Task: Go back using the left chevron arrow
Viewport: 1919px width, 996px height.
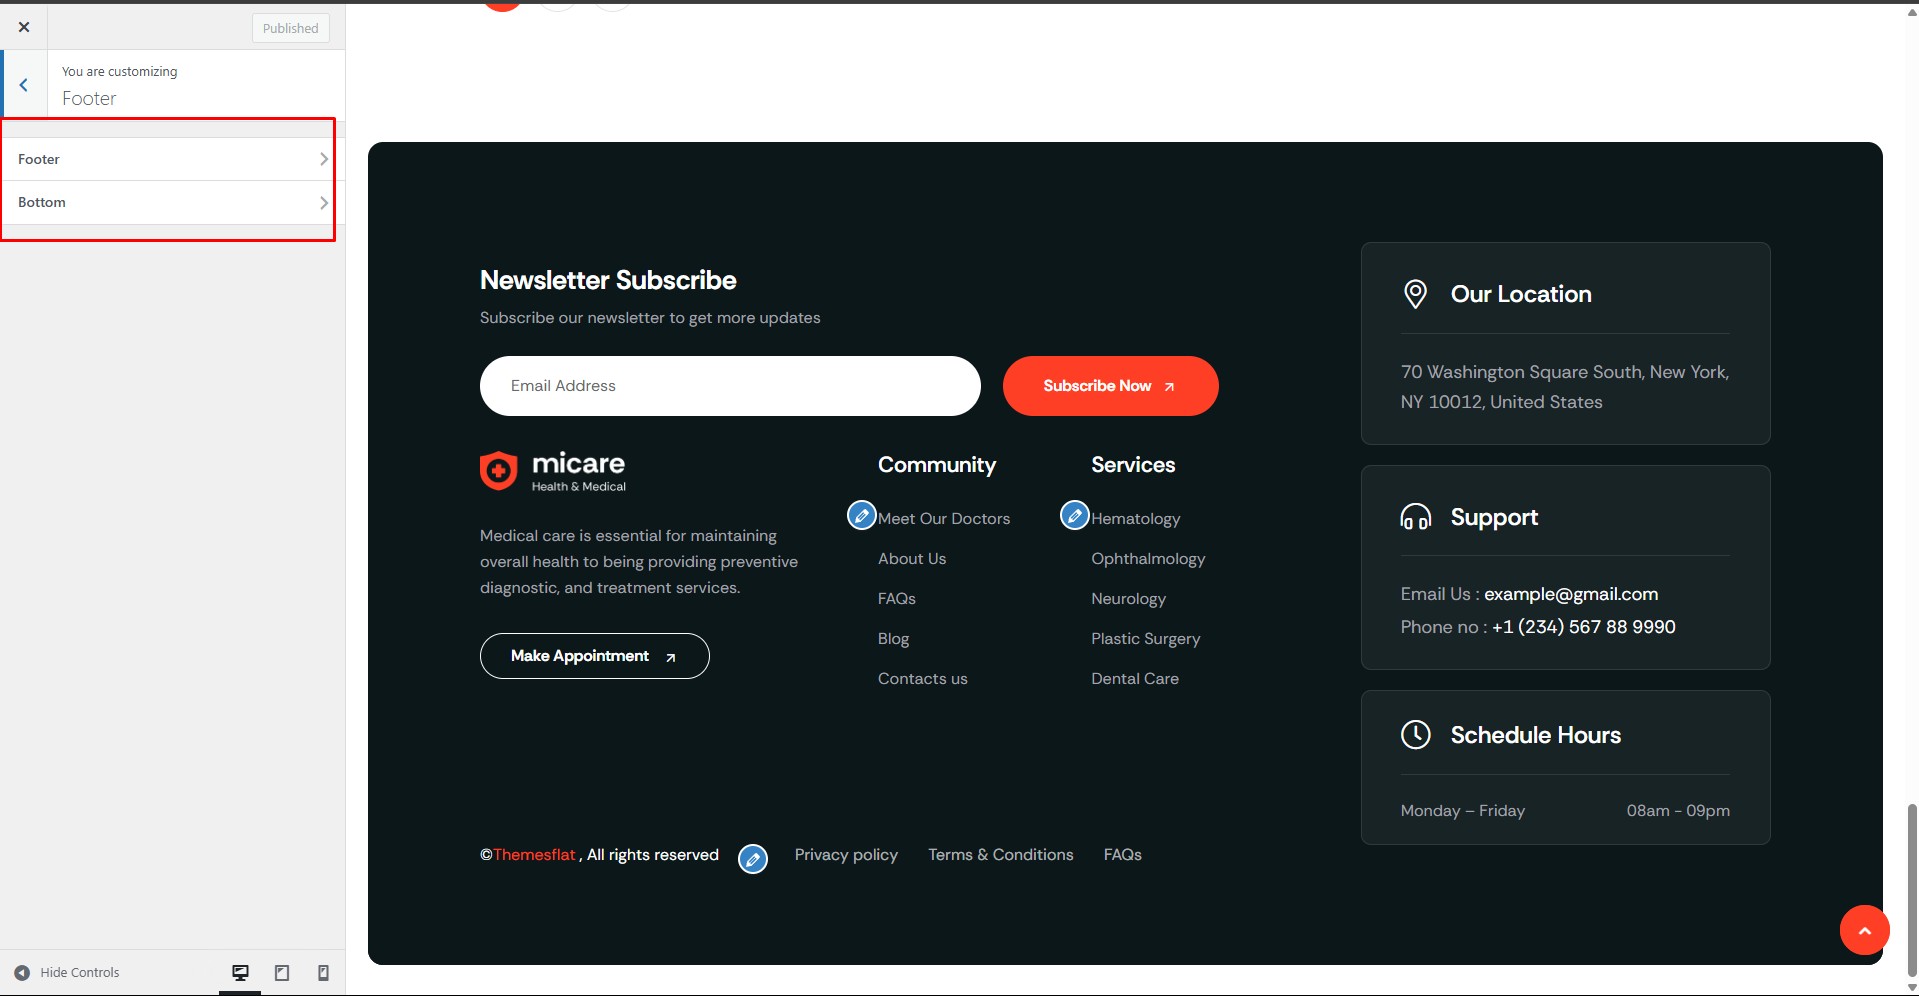Action: click(24, 85)
